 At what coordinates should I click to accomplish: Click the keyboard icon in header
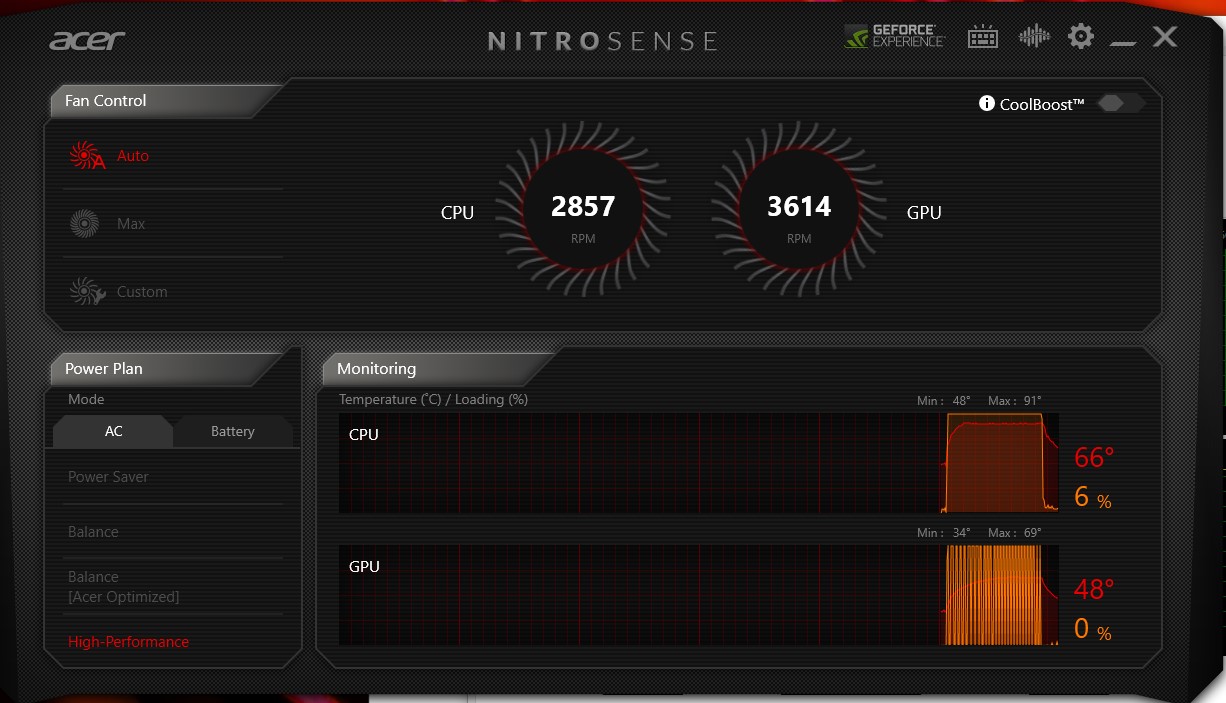(983, 38)
